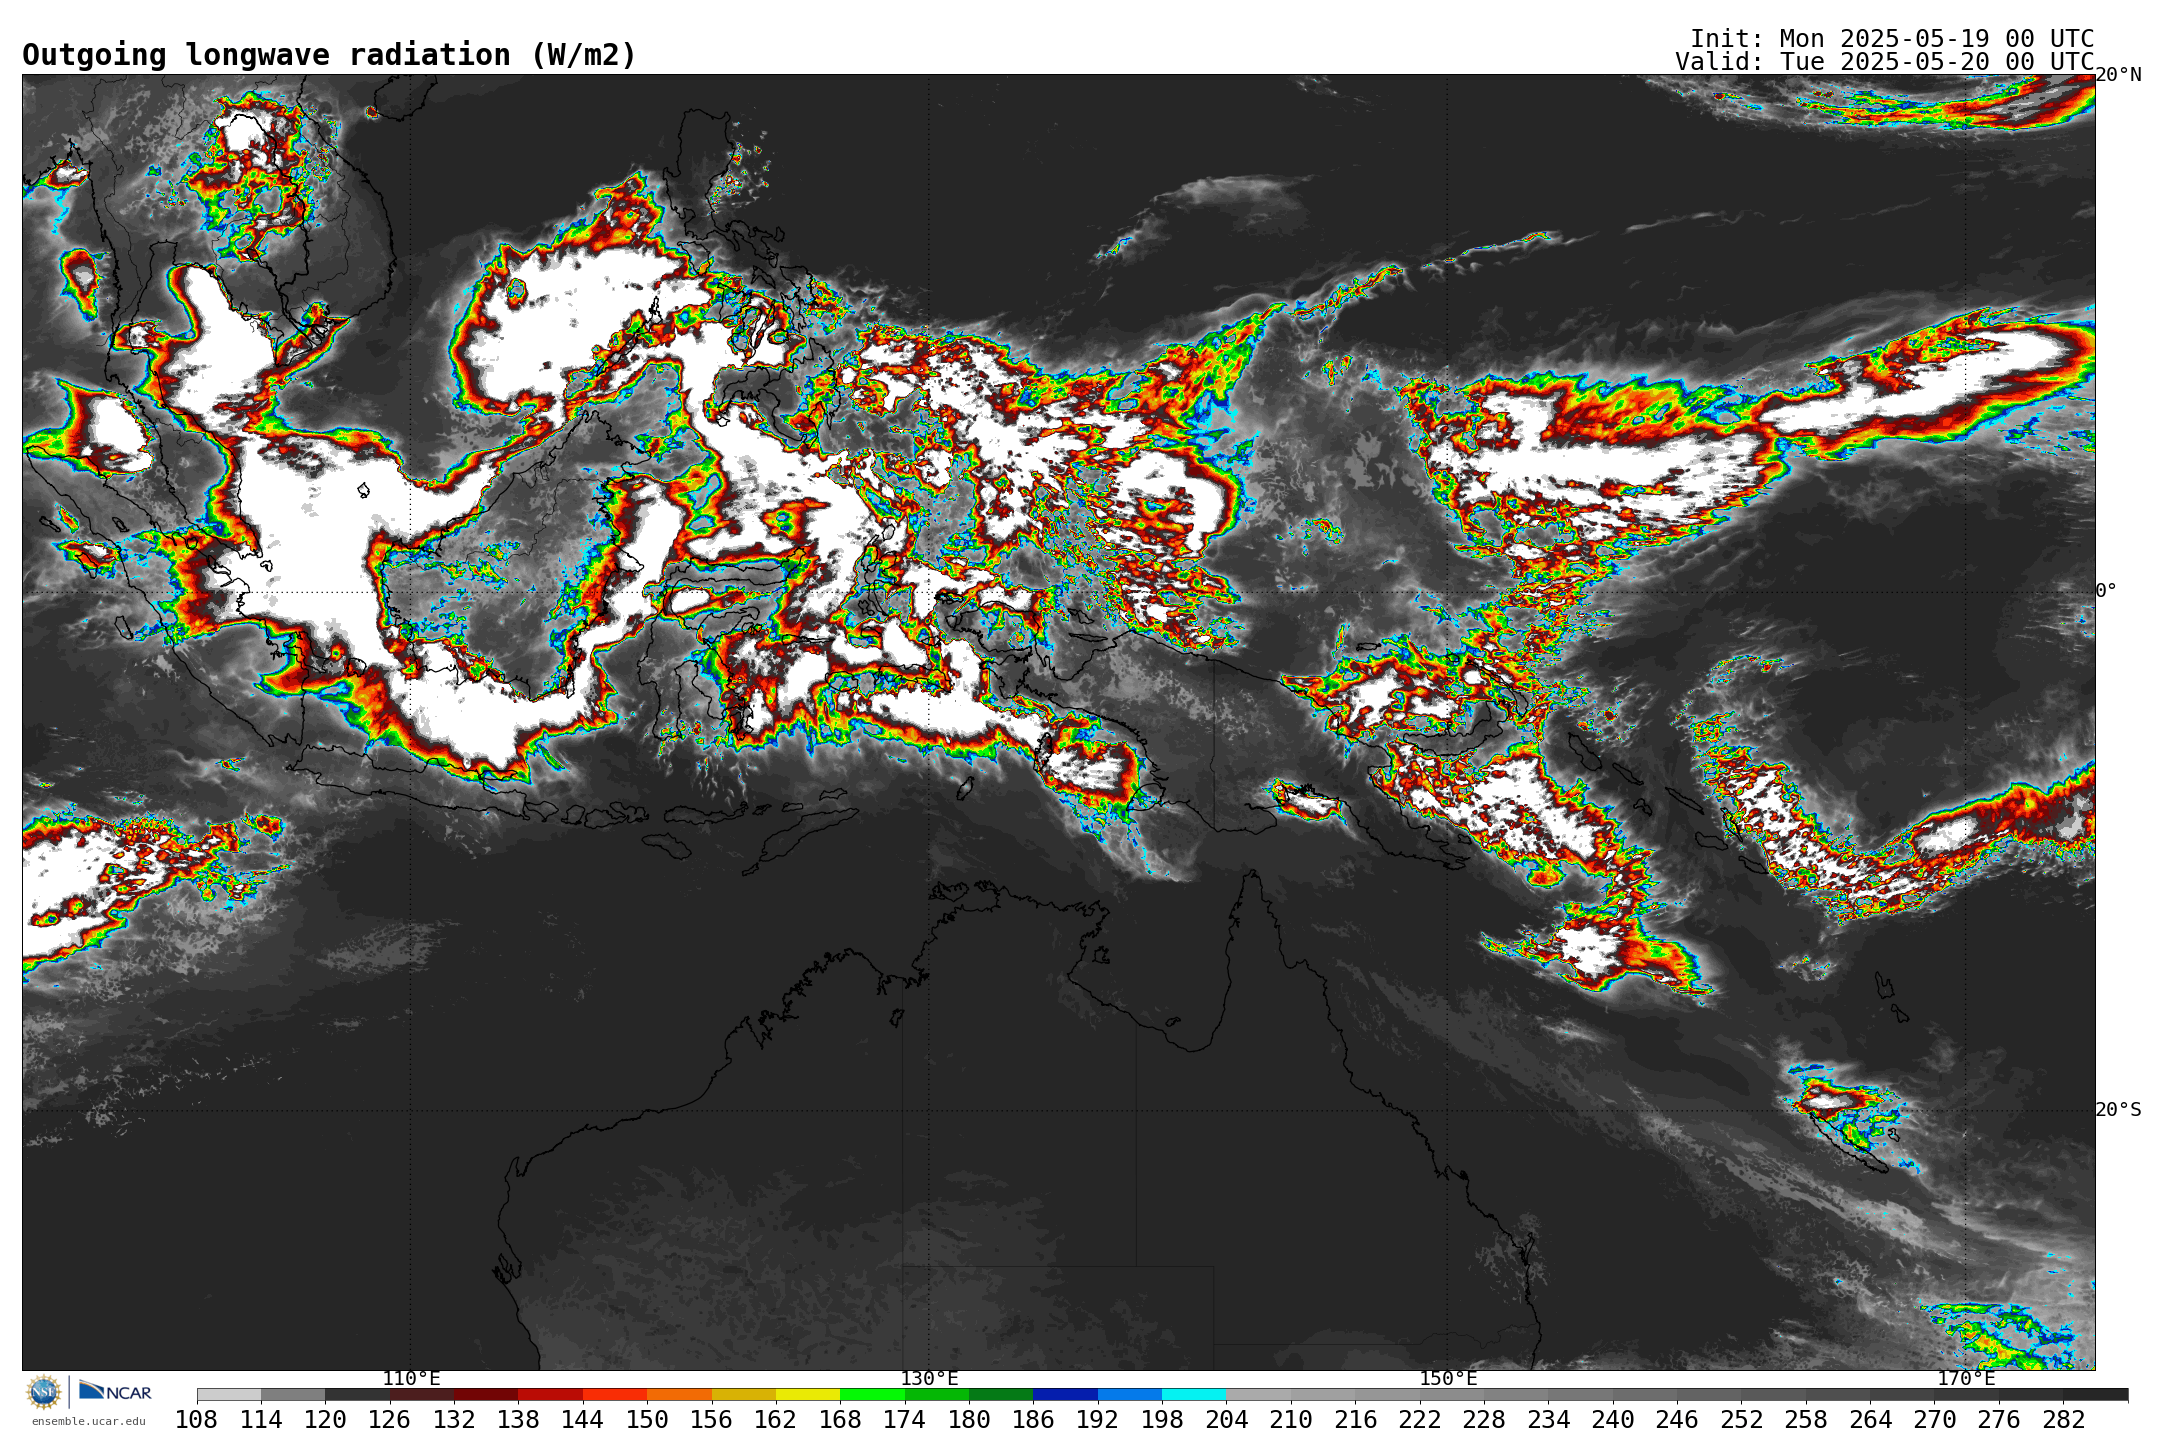The height and width of the screenshot is (1433, 2160).
Task: Click the colorbar value 198
Action: (x=1162, y=1419)
